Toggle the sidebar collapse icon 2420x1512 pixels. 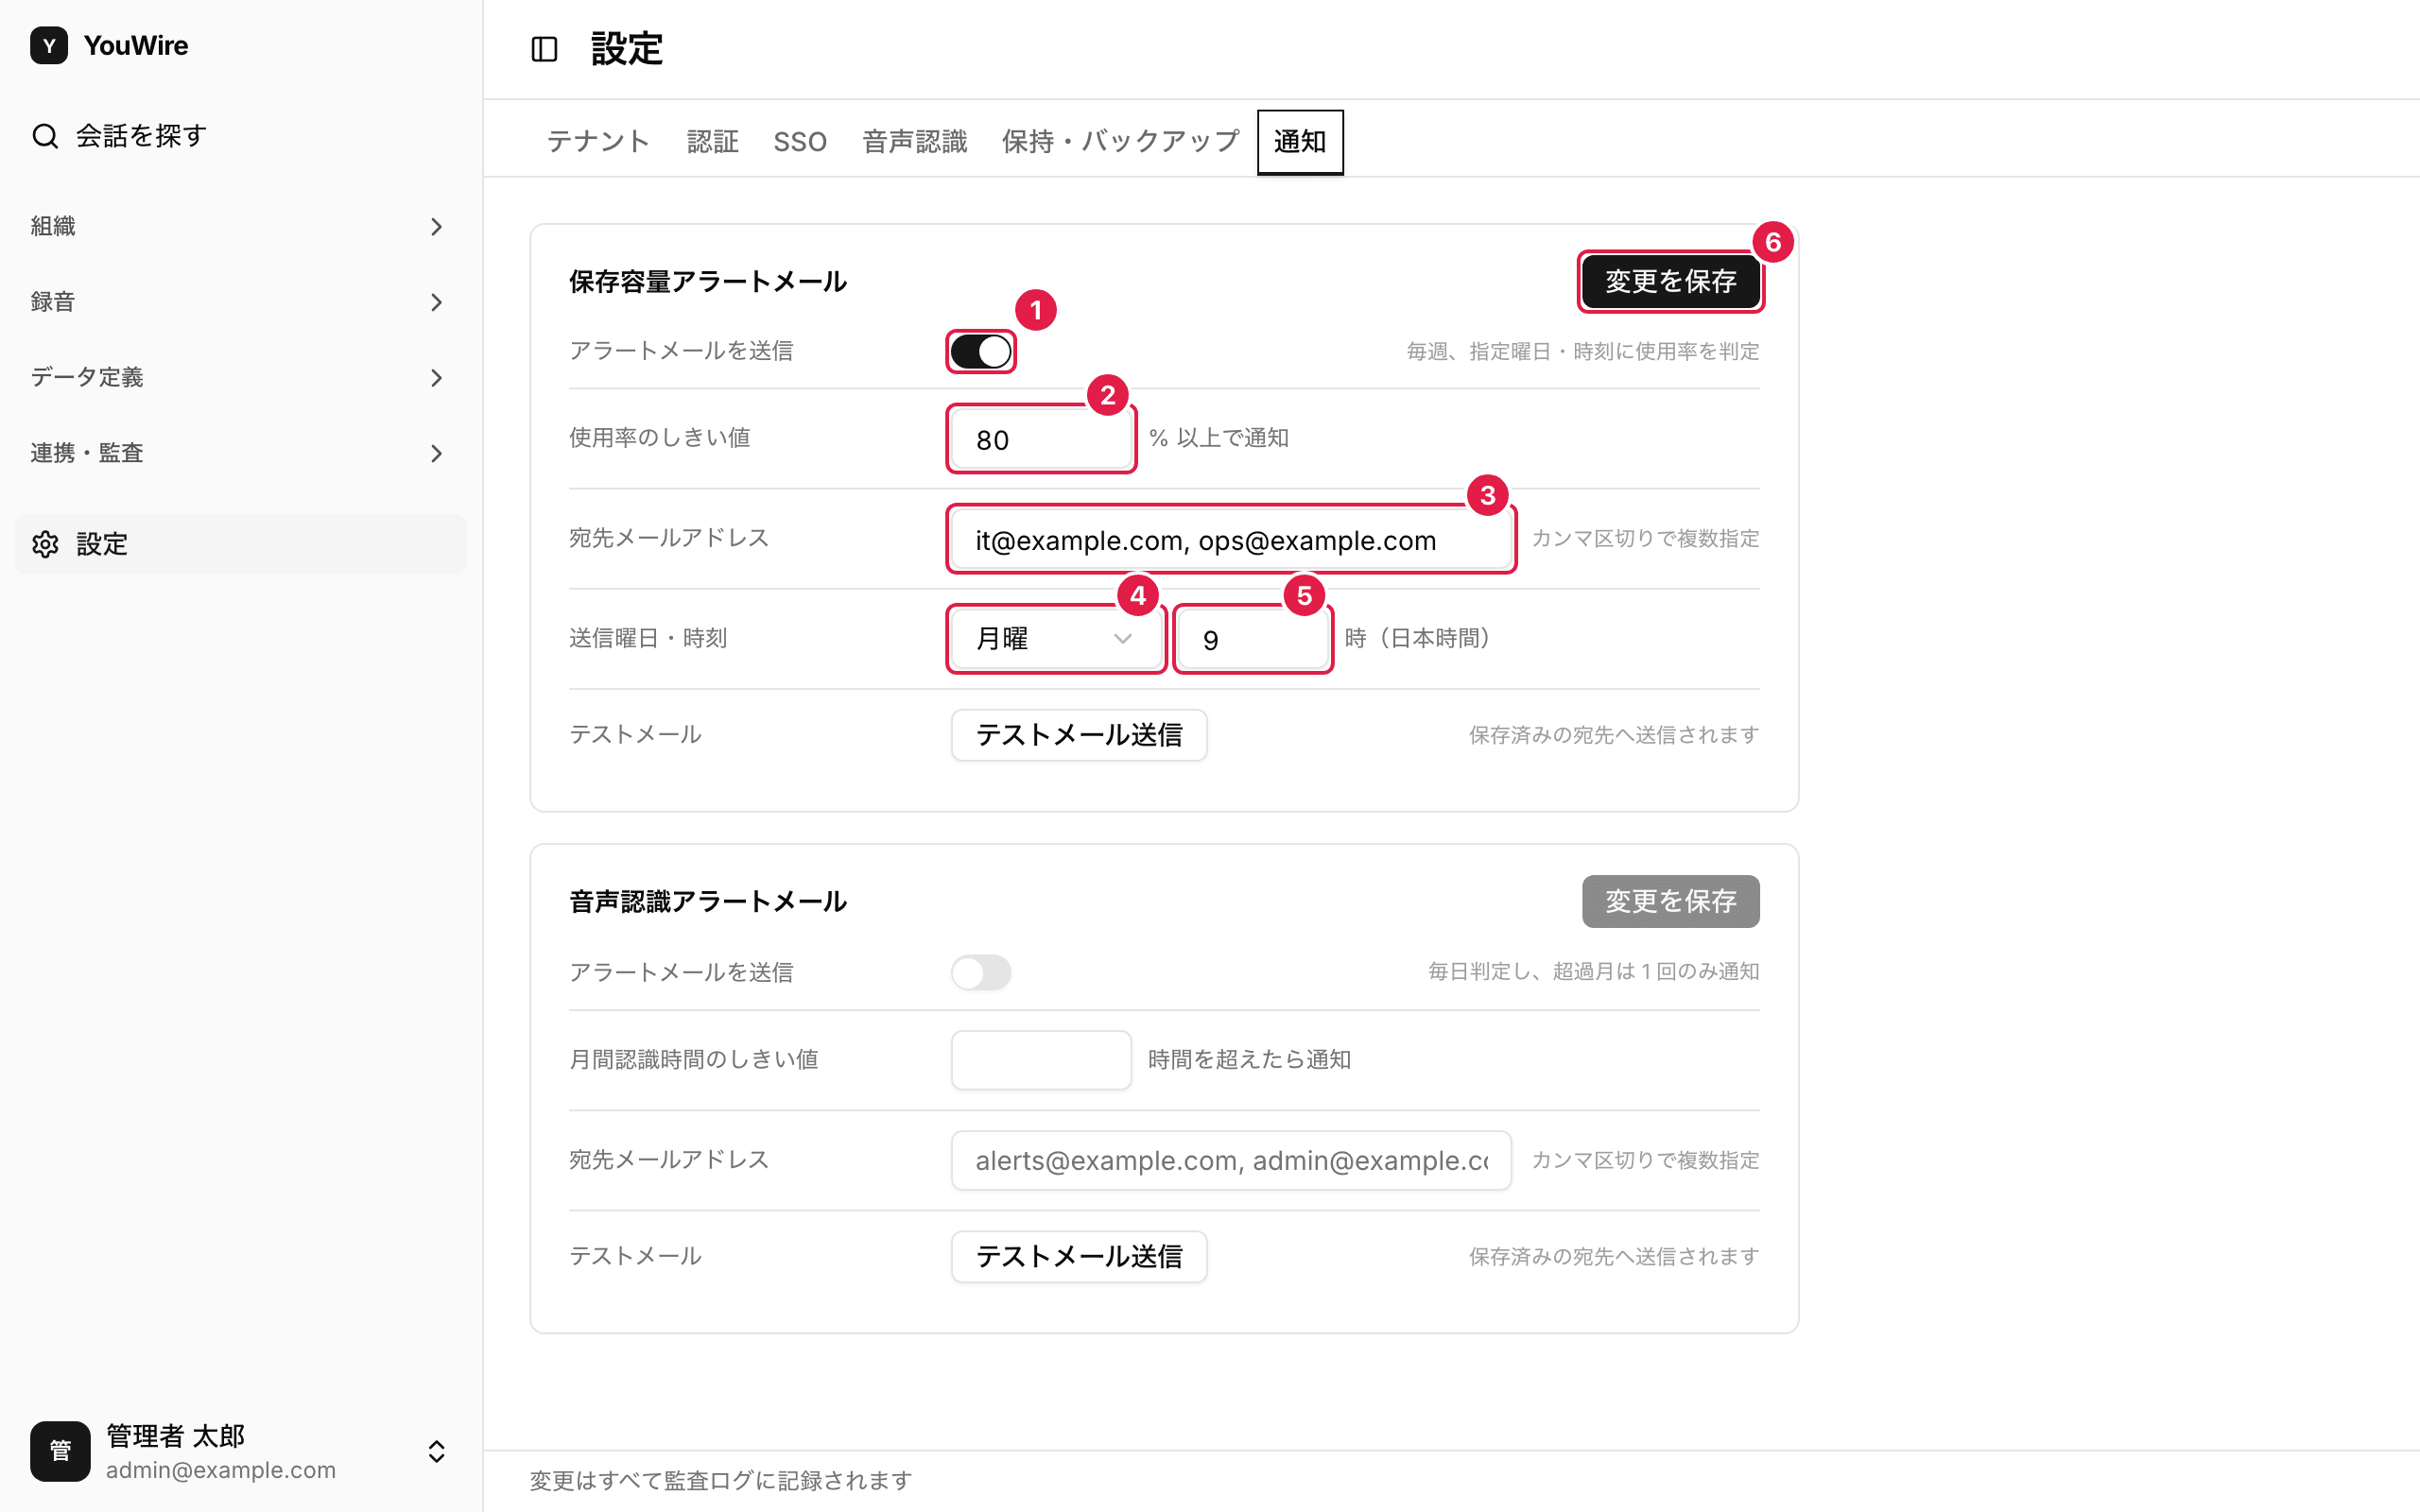click(x=544, y=49)
